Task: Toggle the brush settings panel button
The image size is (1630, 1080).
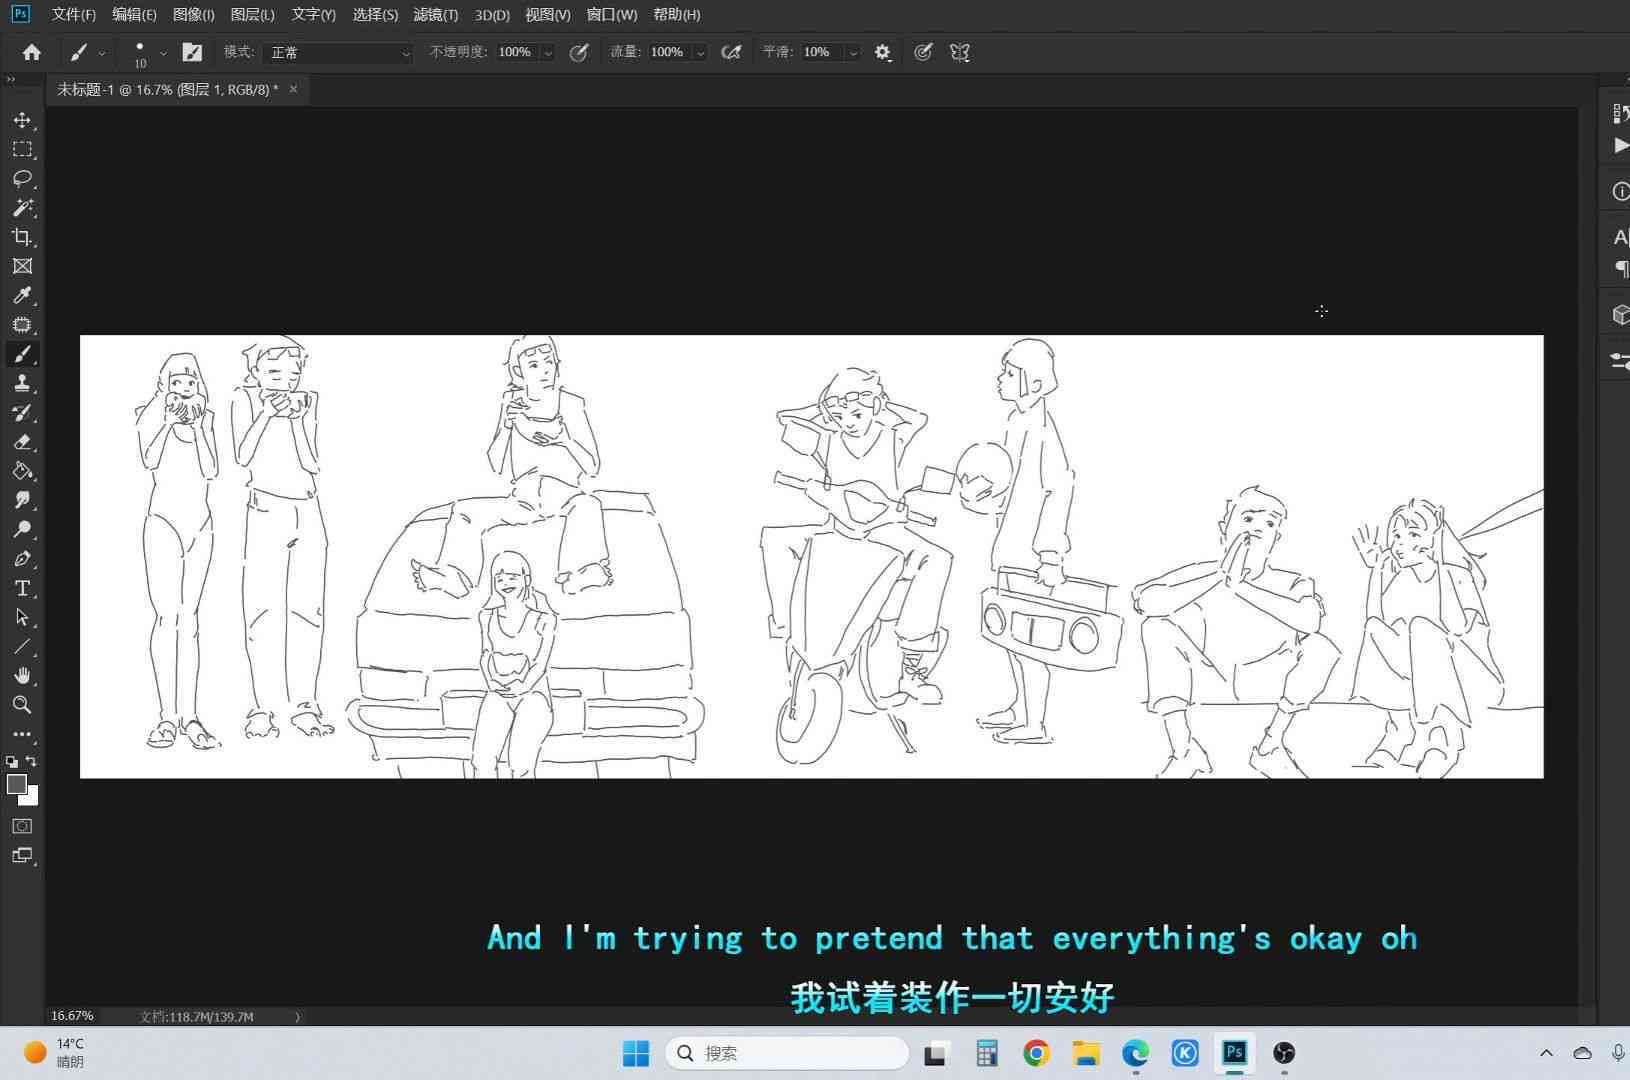Action: point(192,52)
